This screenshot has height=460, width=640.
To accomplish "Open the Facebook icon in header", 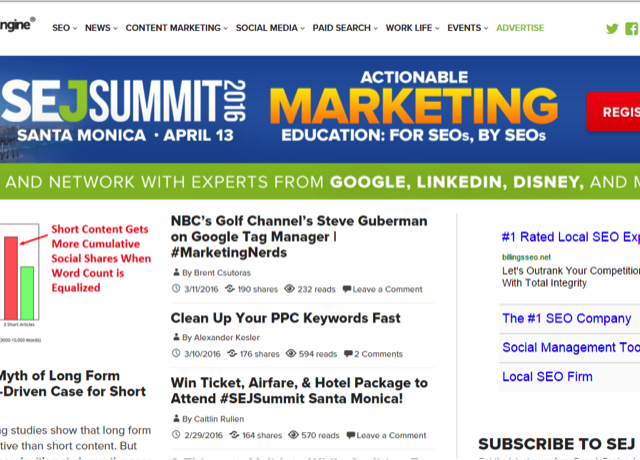I will point(632,29).
